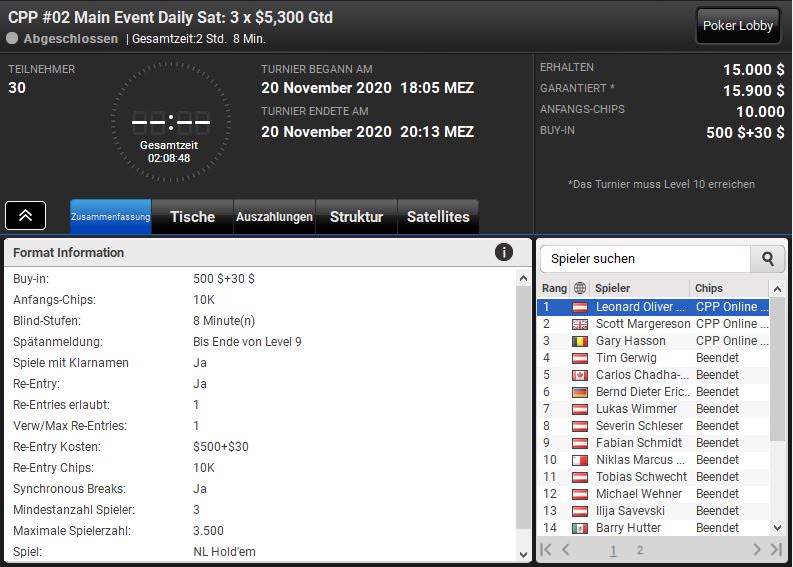The height and width of the screenshot is (567, 793).
Task: Click into the Spieler suchen search field
Action: 645,259
